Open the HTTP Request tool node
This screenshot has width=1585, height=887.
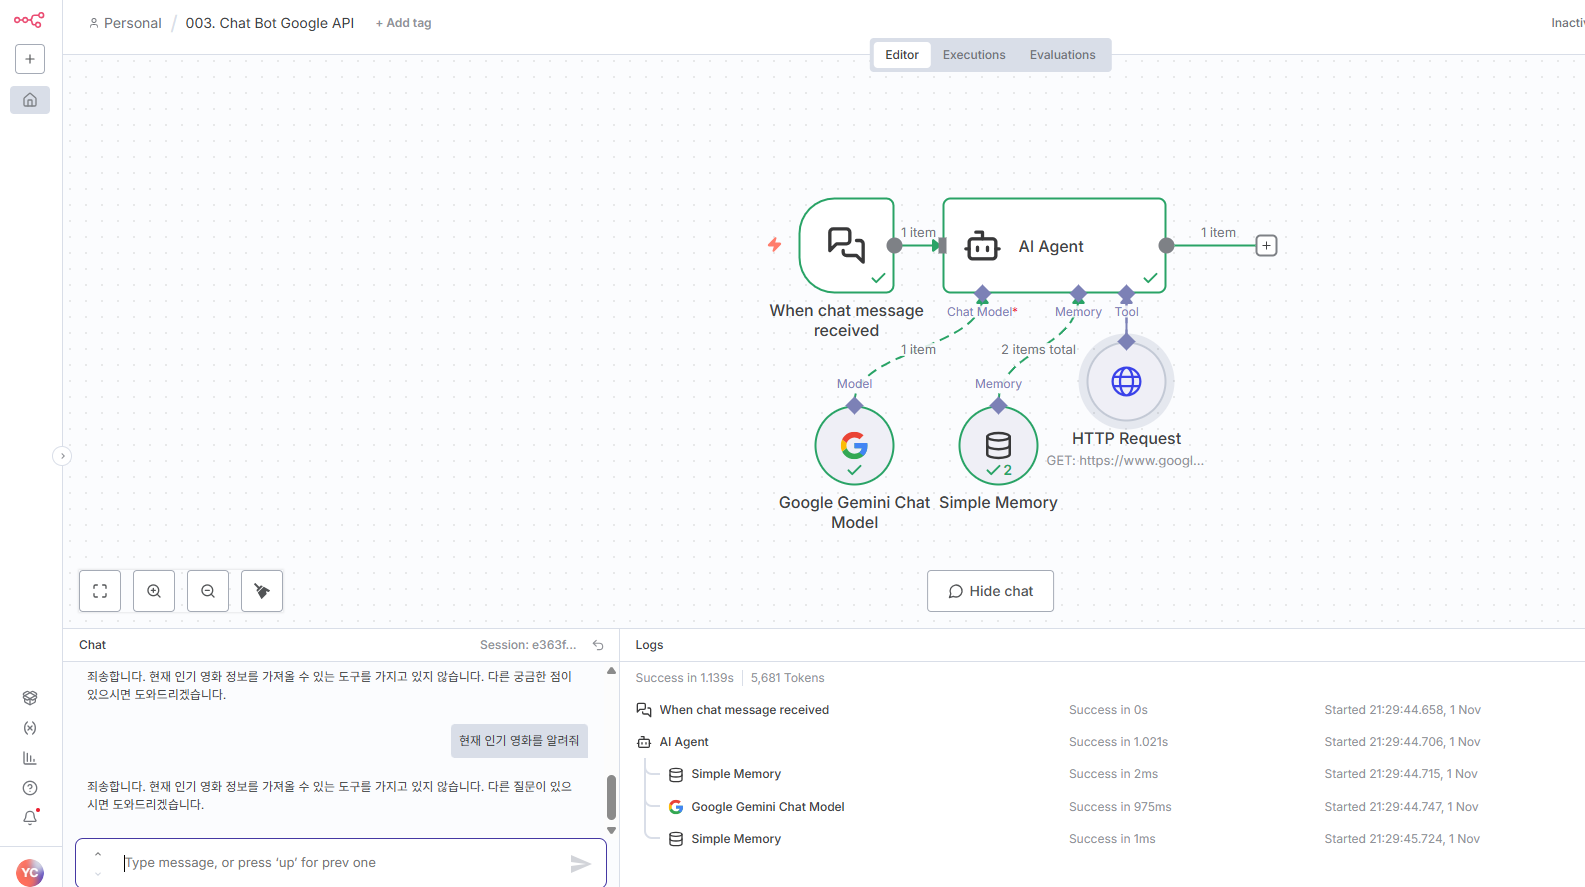pyautogui.click(x=1126, y=381)
